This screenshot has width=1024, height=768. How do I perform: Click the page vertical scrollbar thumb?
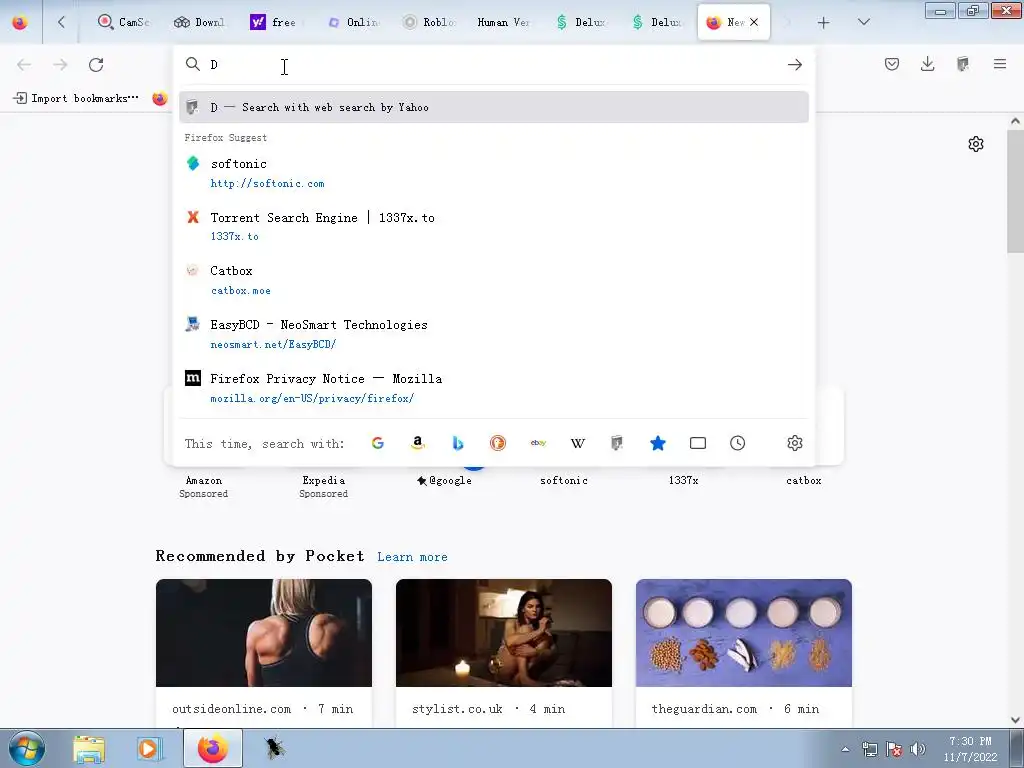1016,191
